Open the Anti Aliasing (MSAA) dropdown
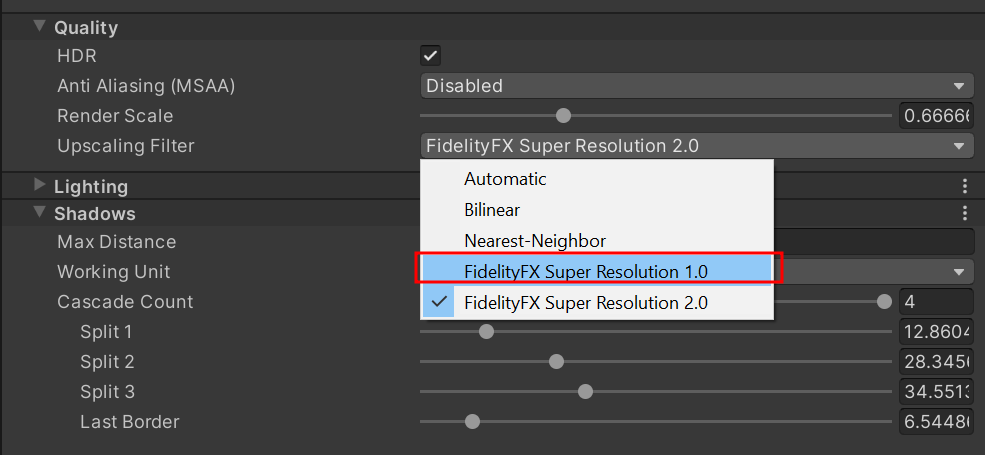The image size is (985, 455). click(697, 86)
